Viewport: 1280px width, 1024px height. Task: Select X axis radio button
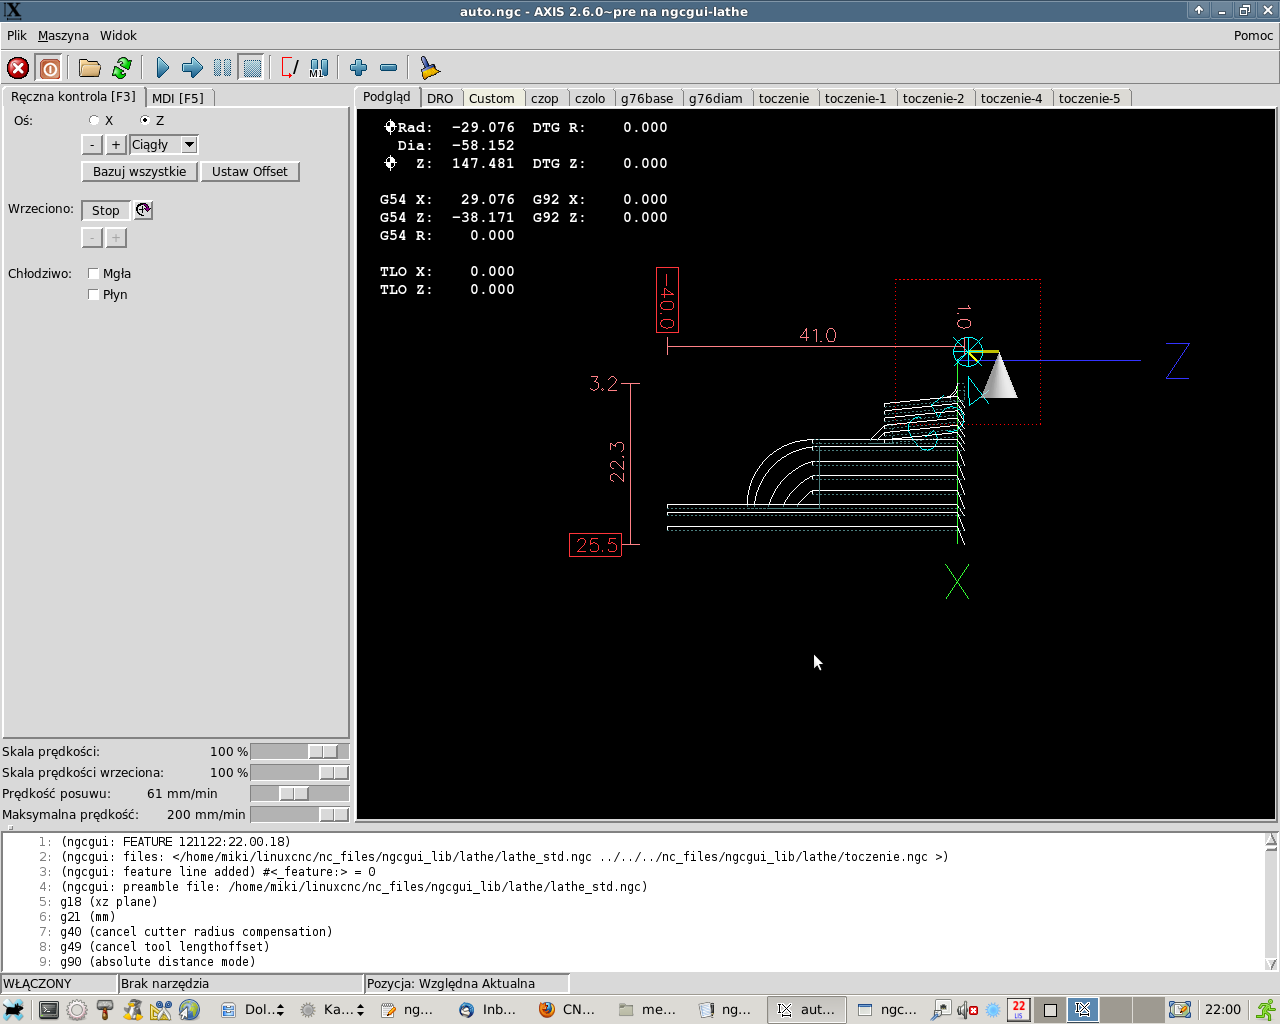pos(94,120)
